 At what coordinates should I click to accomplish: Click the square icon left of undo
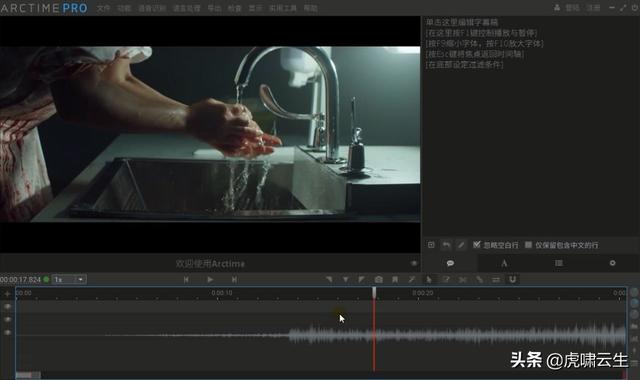[431, 245]
